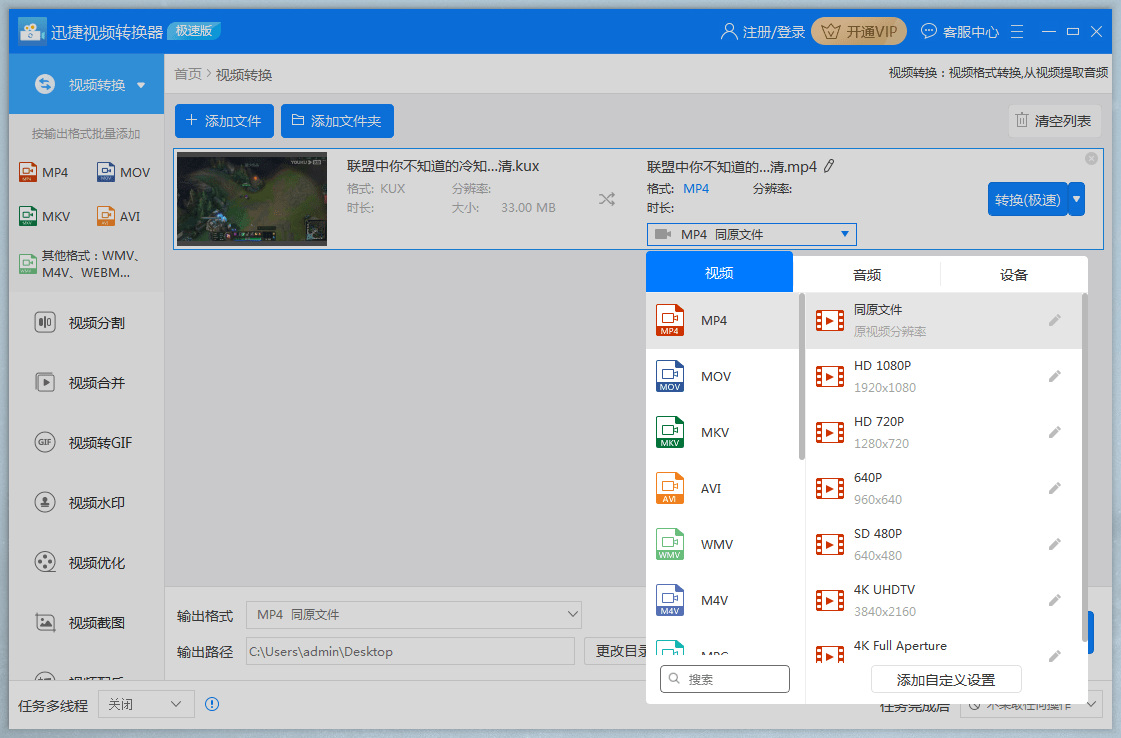Click the 添加自定义设置 button
Viewport: 1121px width, 738px height.
tap(946, 679)
